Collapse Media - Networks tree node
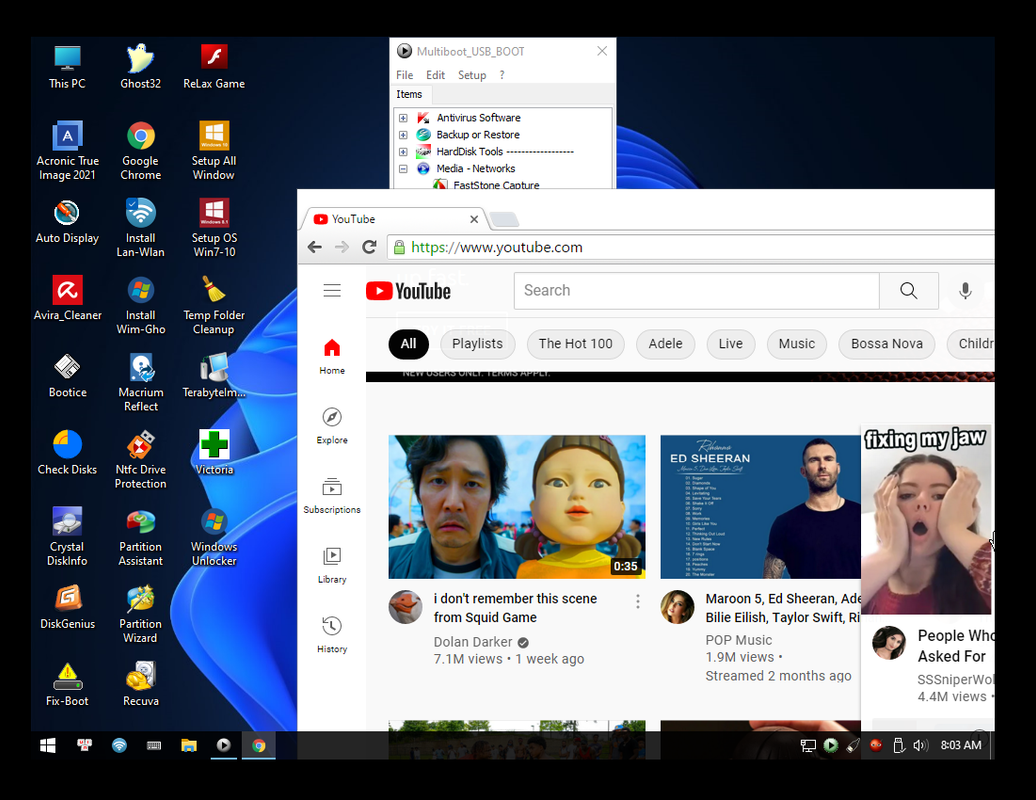 403,169
